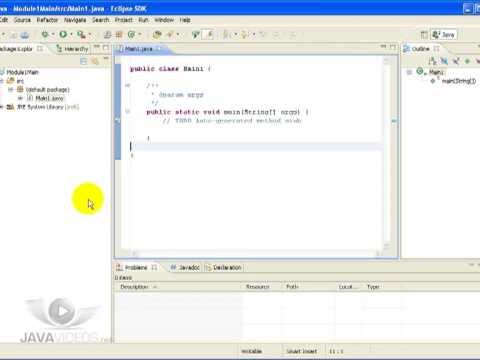Click the Back navigation arrow icon

276,34
